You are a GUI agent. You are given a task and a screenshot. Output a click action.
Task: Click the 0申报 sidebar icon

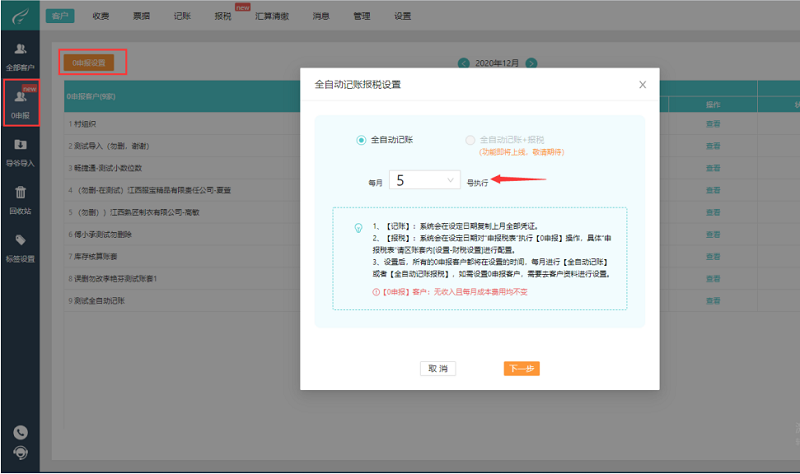(20, 103)
